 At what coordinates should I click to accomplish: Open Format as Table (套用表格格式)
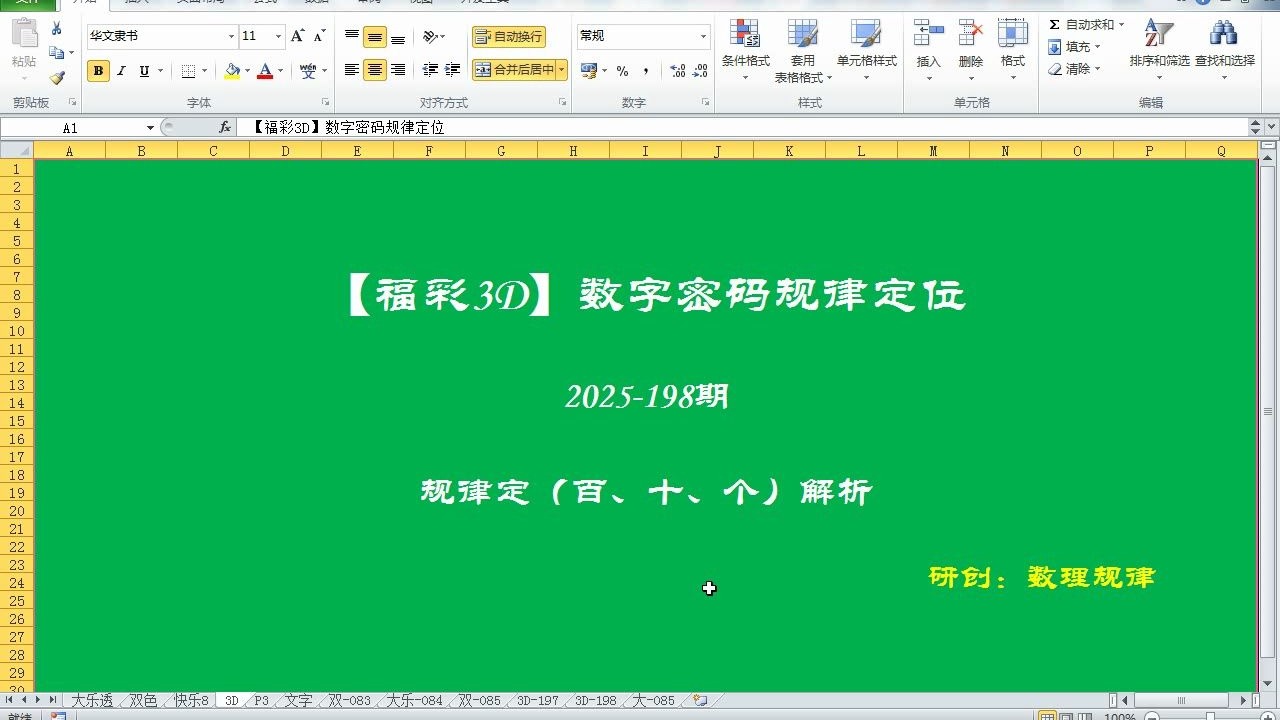tap(803, 50)
